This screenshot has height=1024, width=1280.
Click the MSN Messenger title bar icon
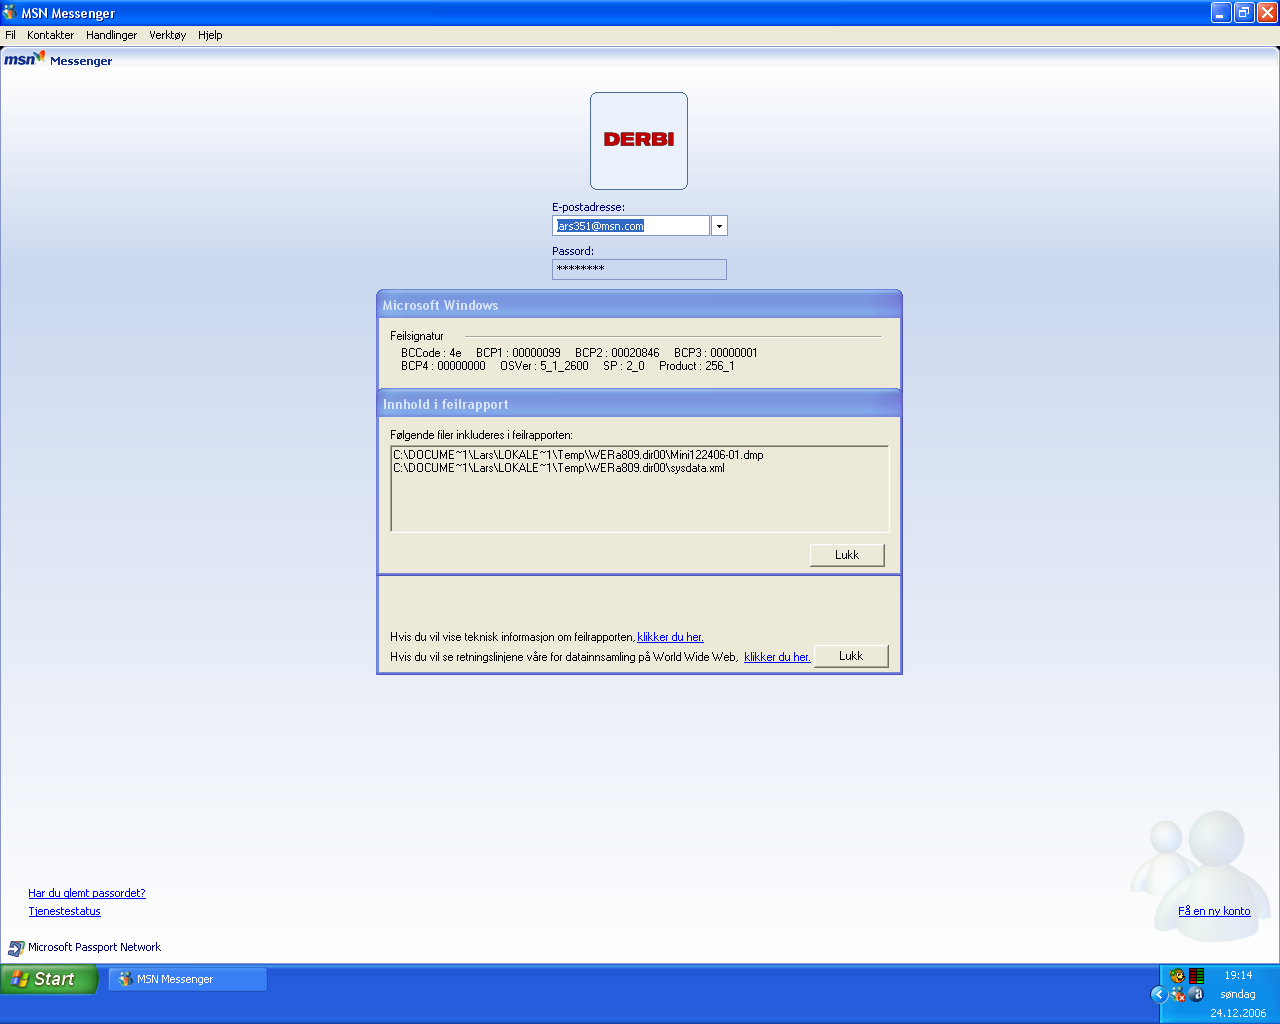10,13
